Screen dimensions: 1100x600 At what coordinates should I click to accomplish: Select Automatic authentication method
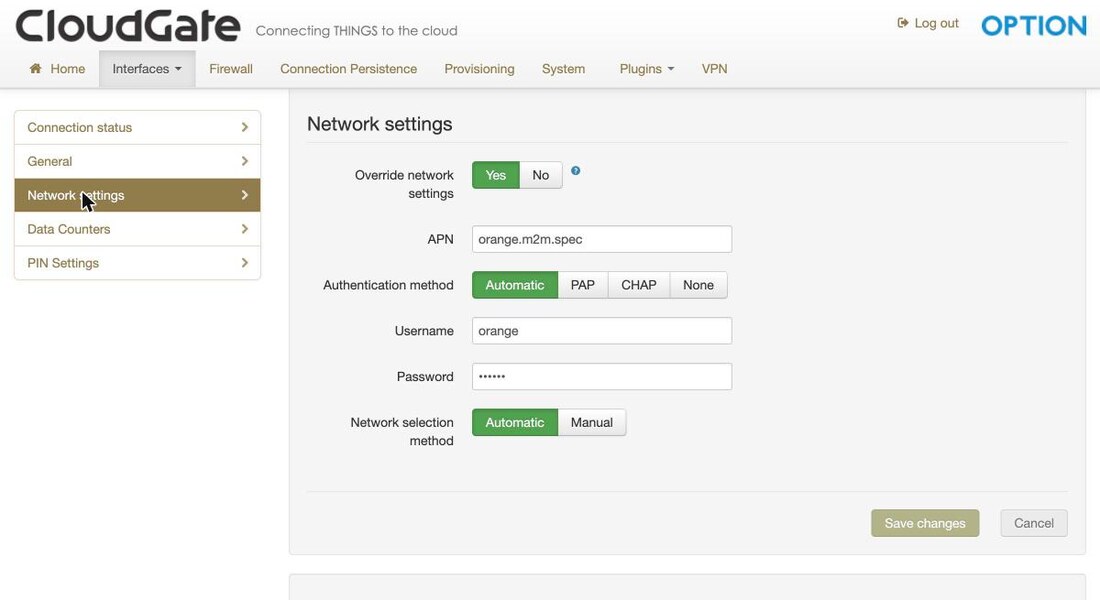(x=515, y=285)
